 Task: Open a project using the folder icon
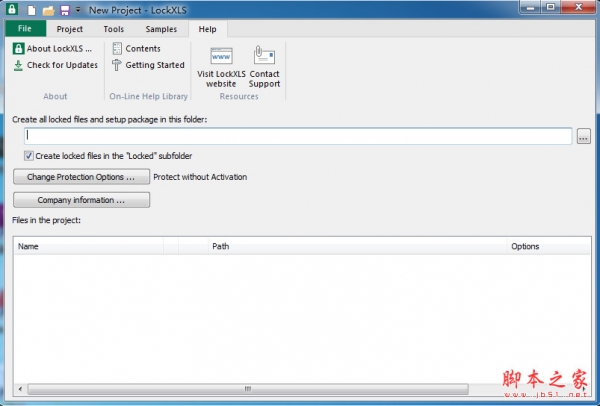[49, 11]
